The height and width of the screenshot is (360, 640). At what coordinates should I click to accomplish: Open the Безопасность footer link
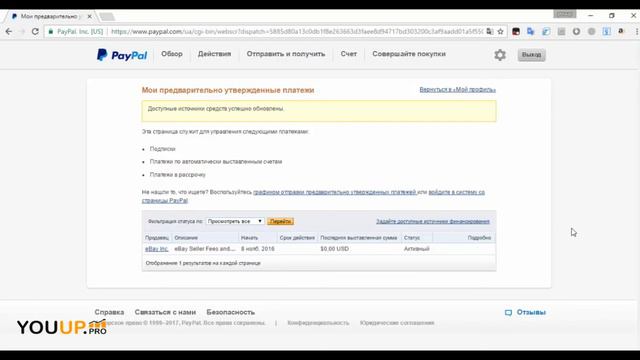pos(231,312)
